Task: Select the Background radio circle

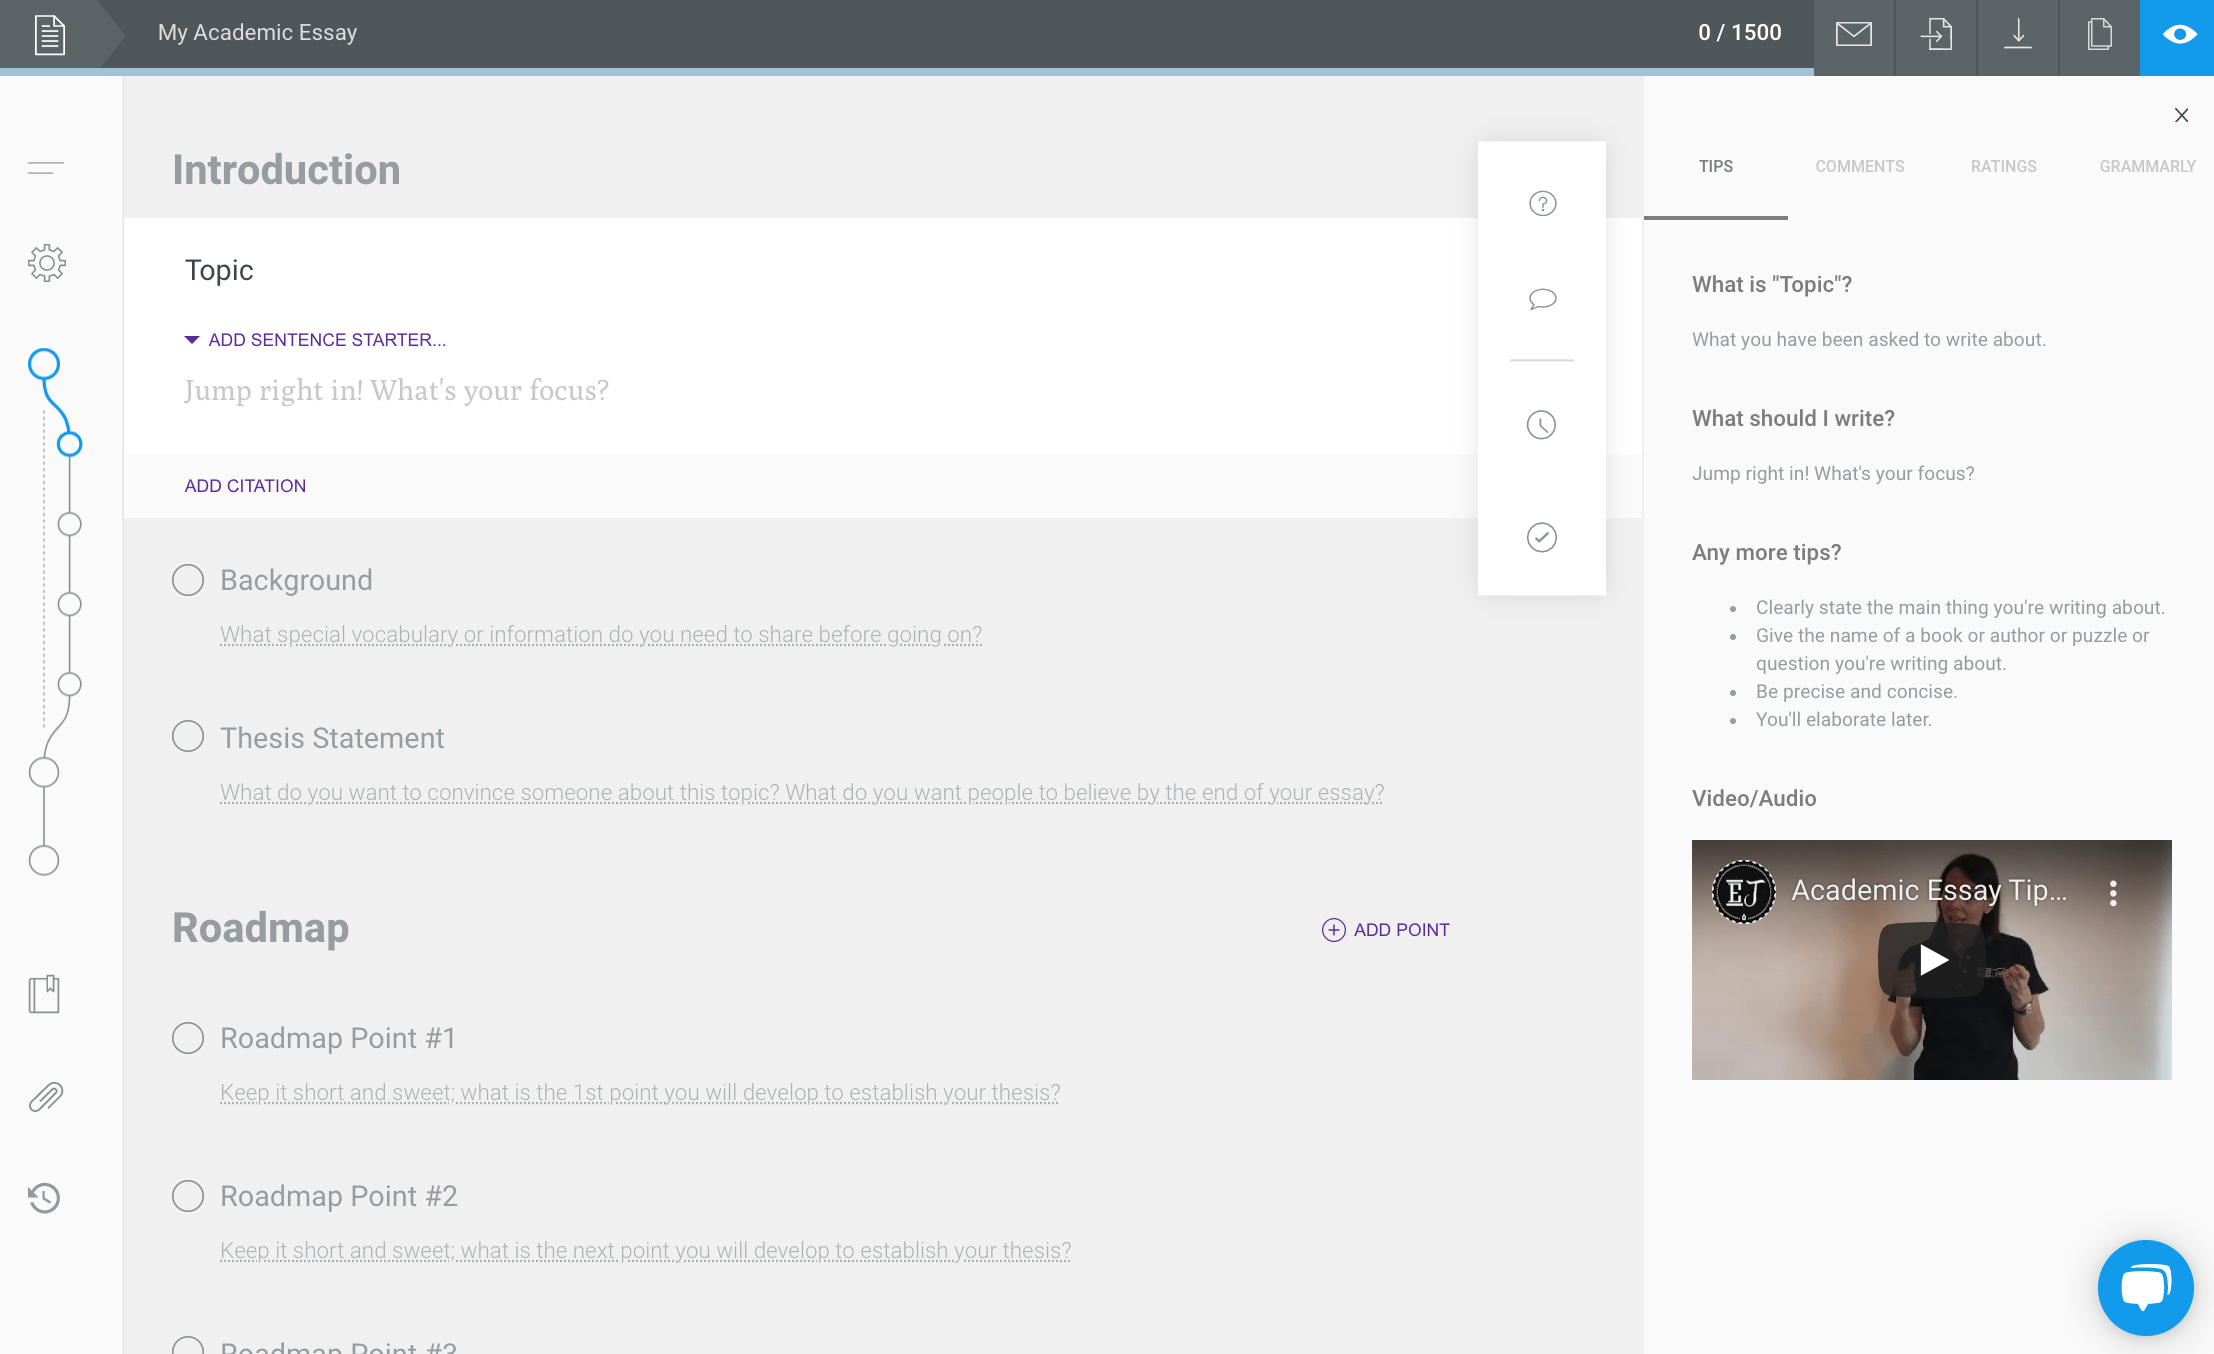Action: click(188, 580)
